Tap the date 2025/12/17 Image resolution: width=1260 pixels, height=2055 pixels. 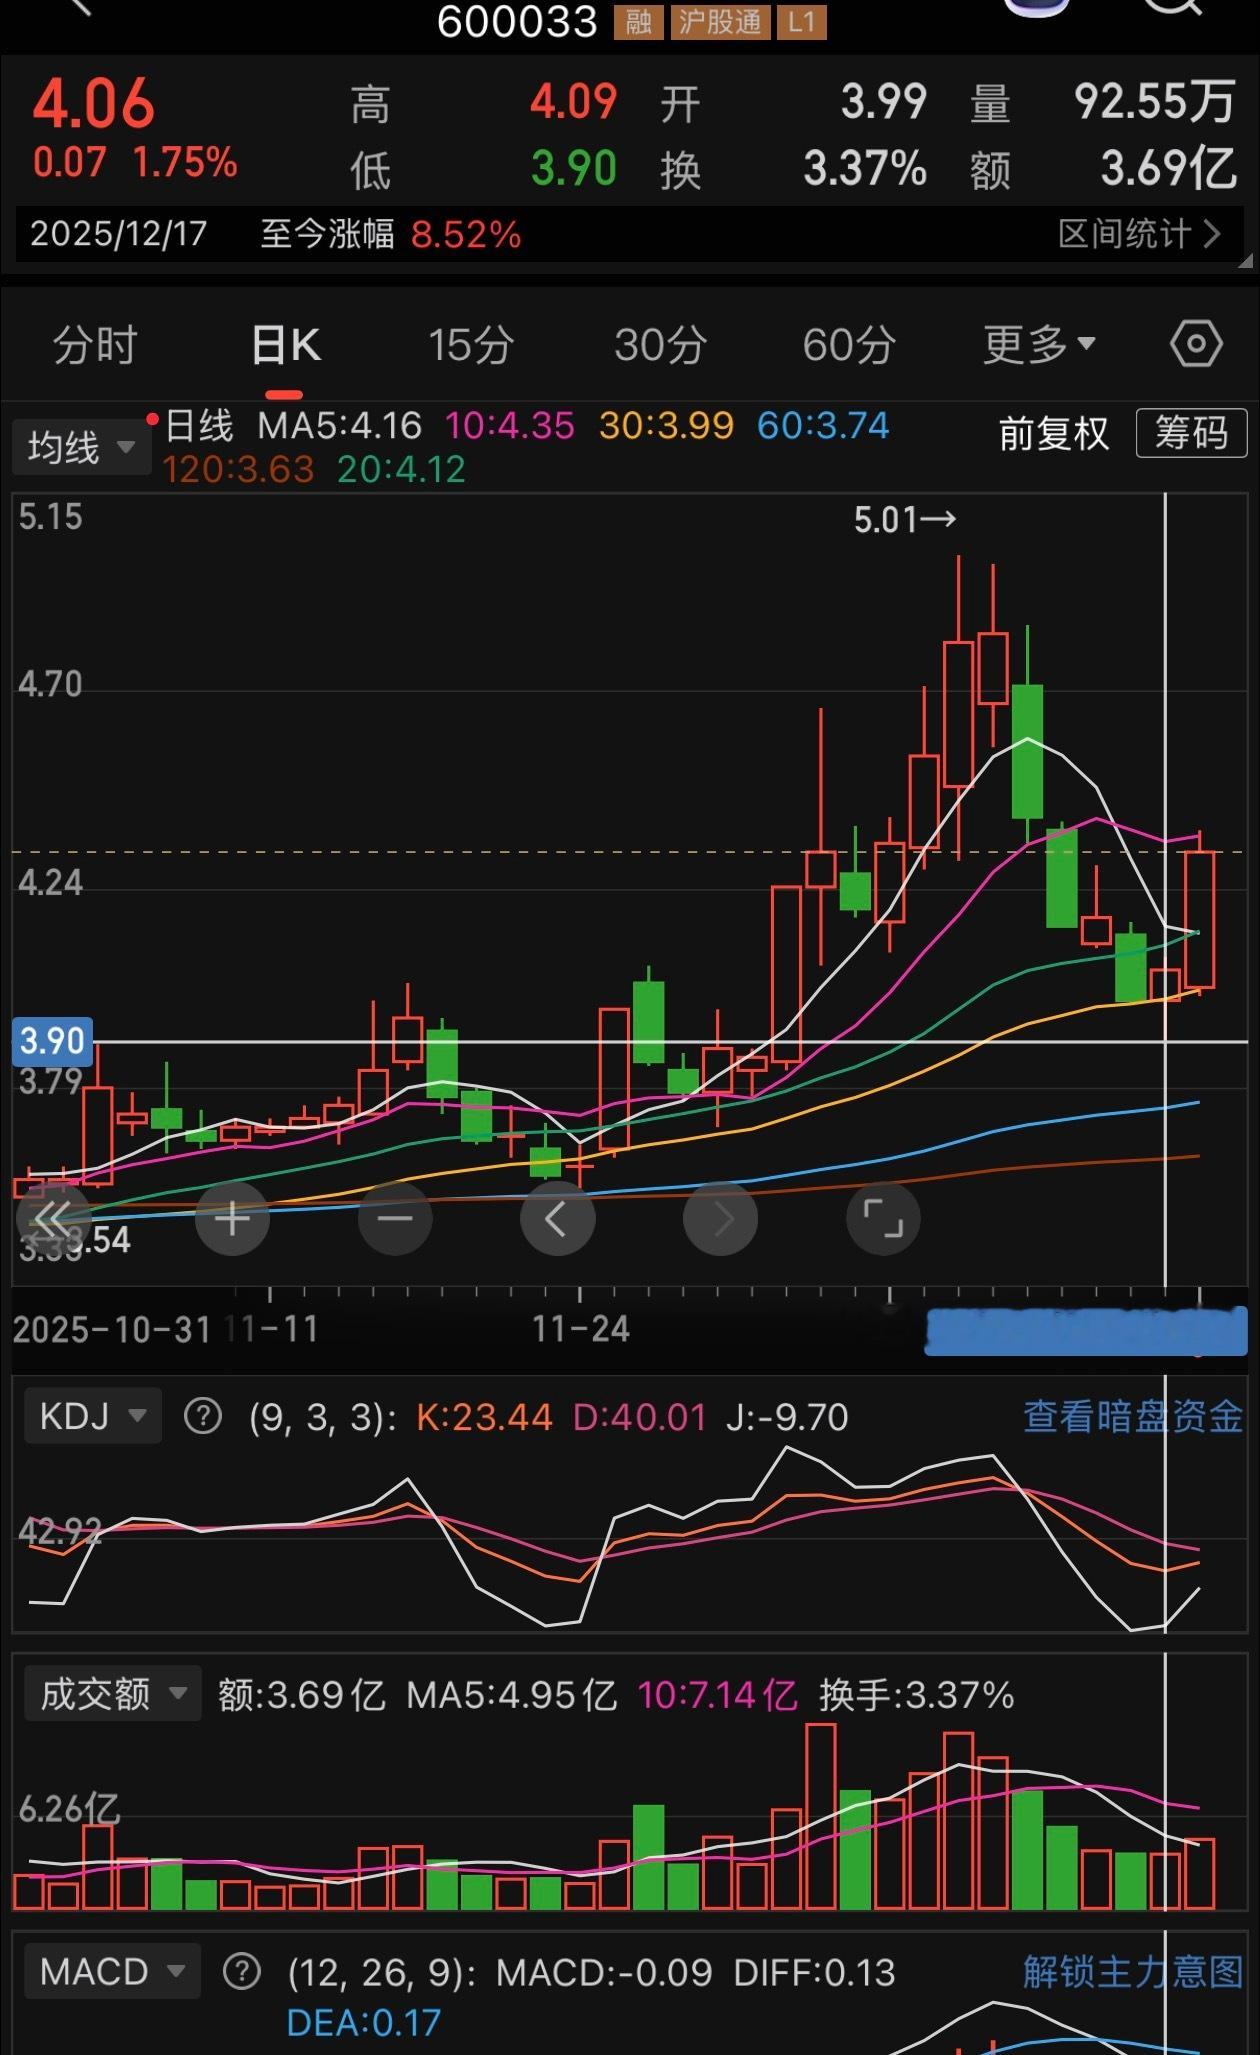tap(118, 234)
